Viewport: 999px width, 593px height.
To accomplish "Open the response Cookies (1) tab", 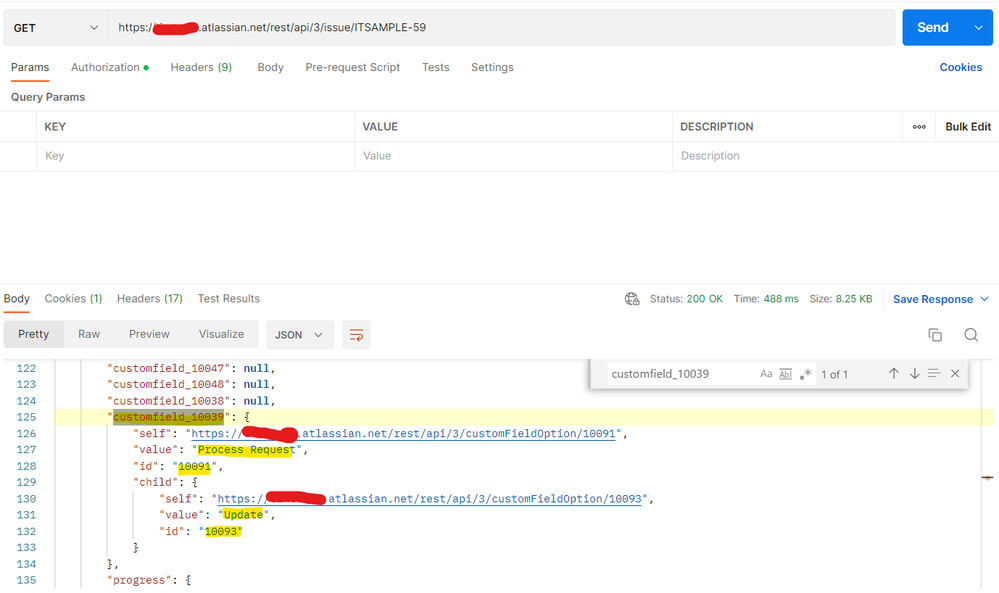I will point(73,299).
